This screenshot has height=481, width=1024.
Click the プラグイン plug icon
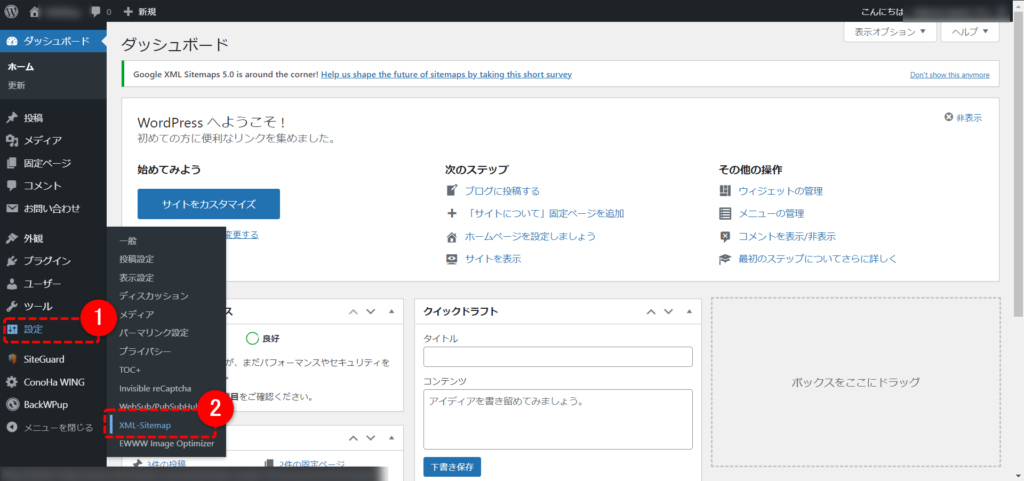11,261
